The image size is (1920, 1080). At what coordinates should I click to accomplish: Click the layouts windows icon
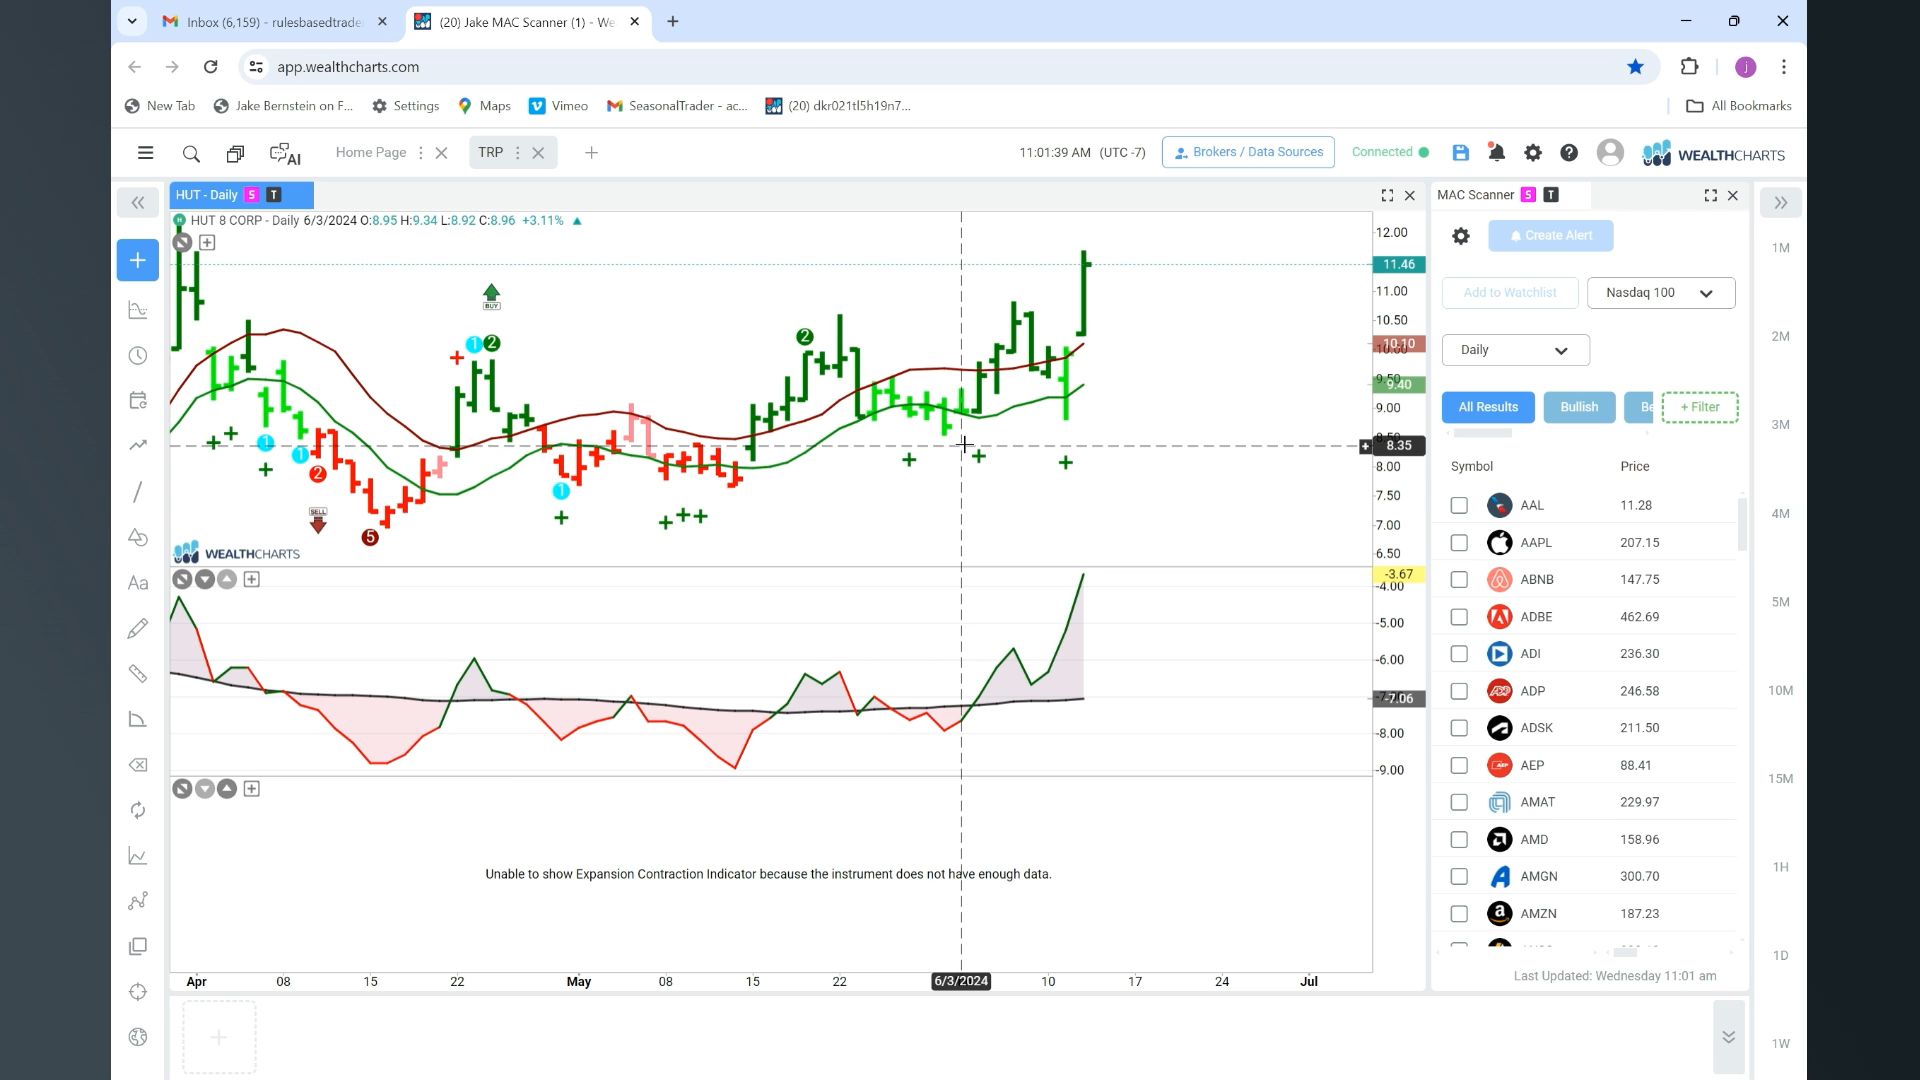235,154
